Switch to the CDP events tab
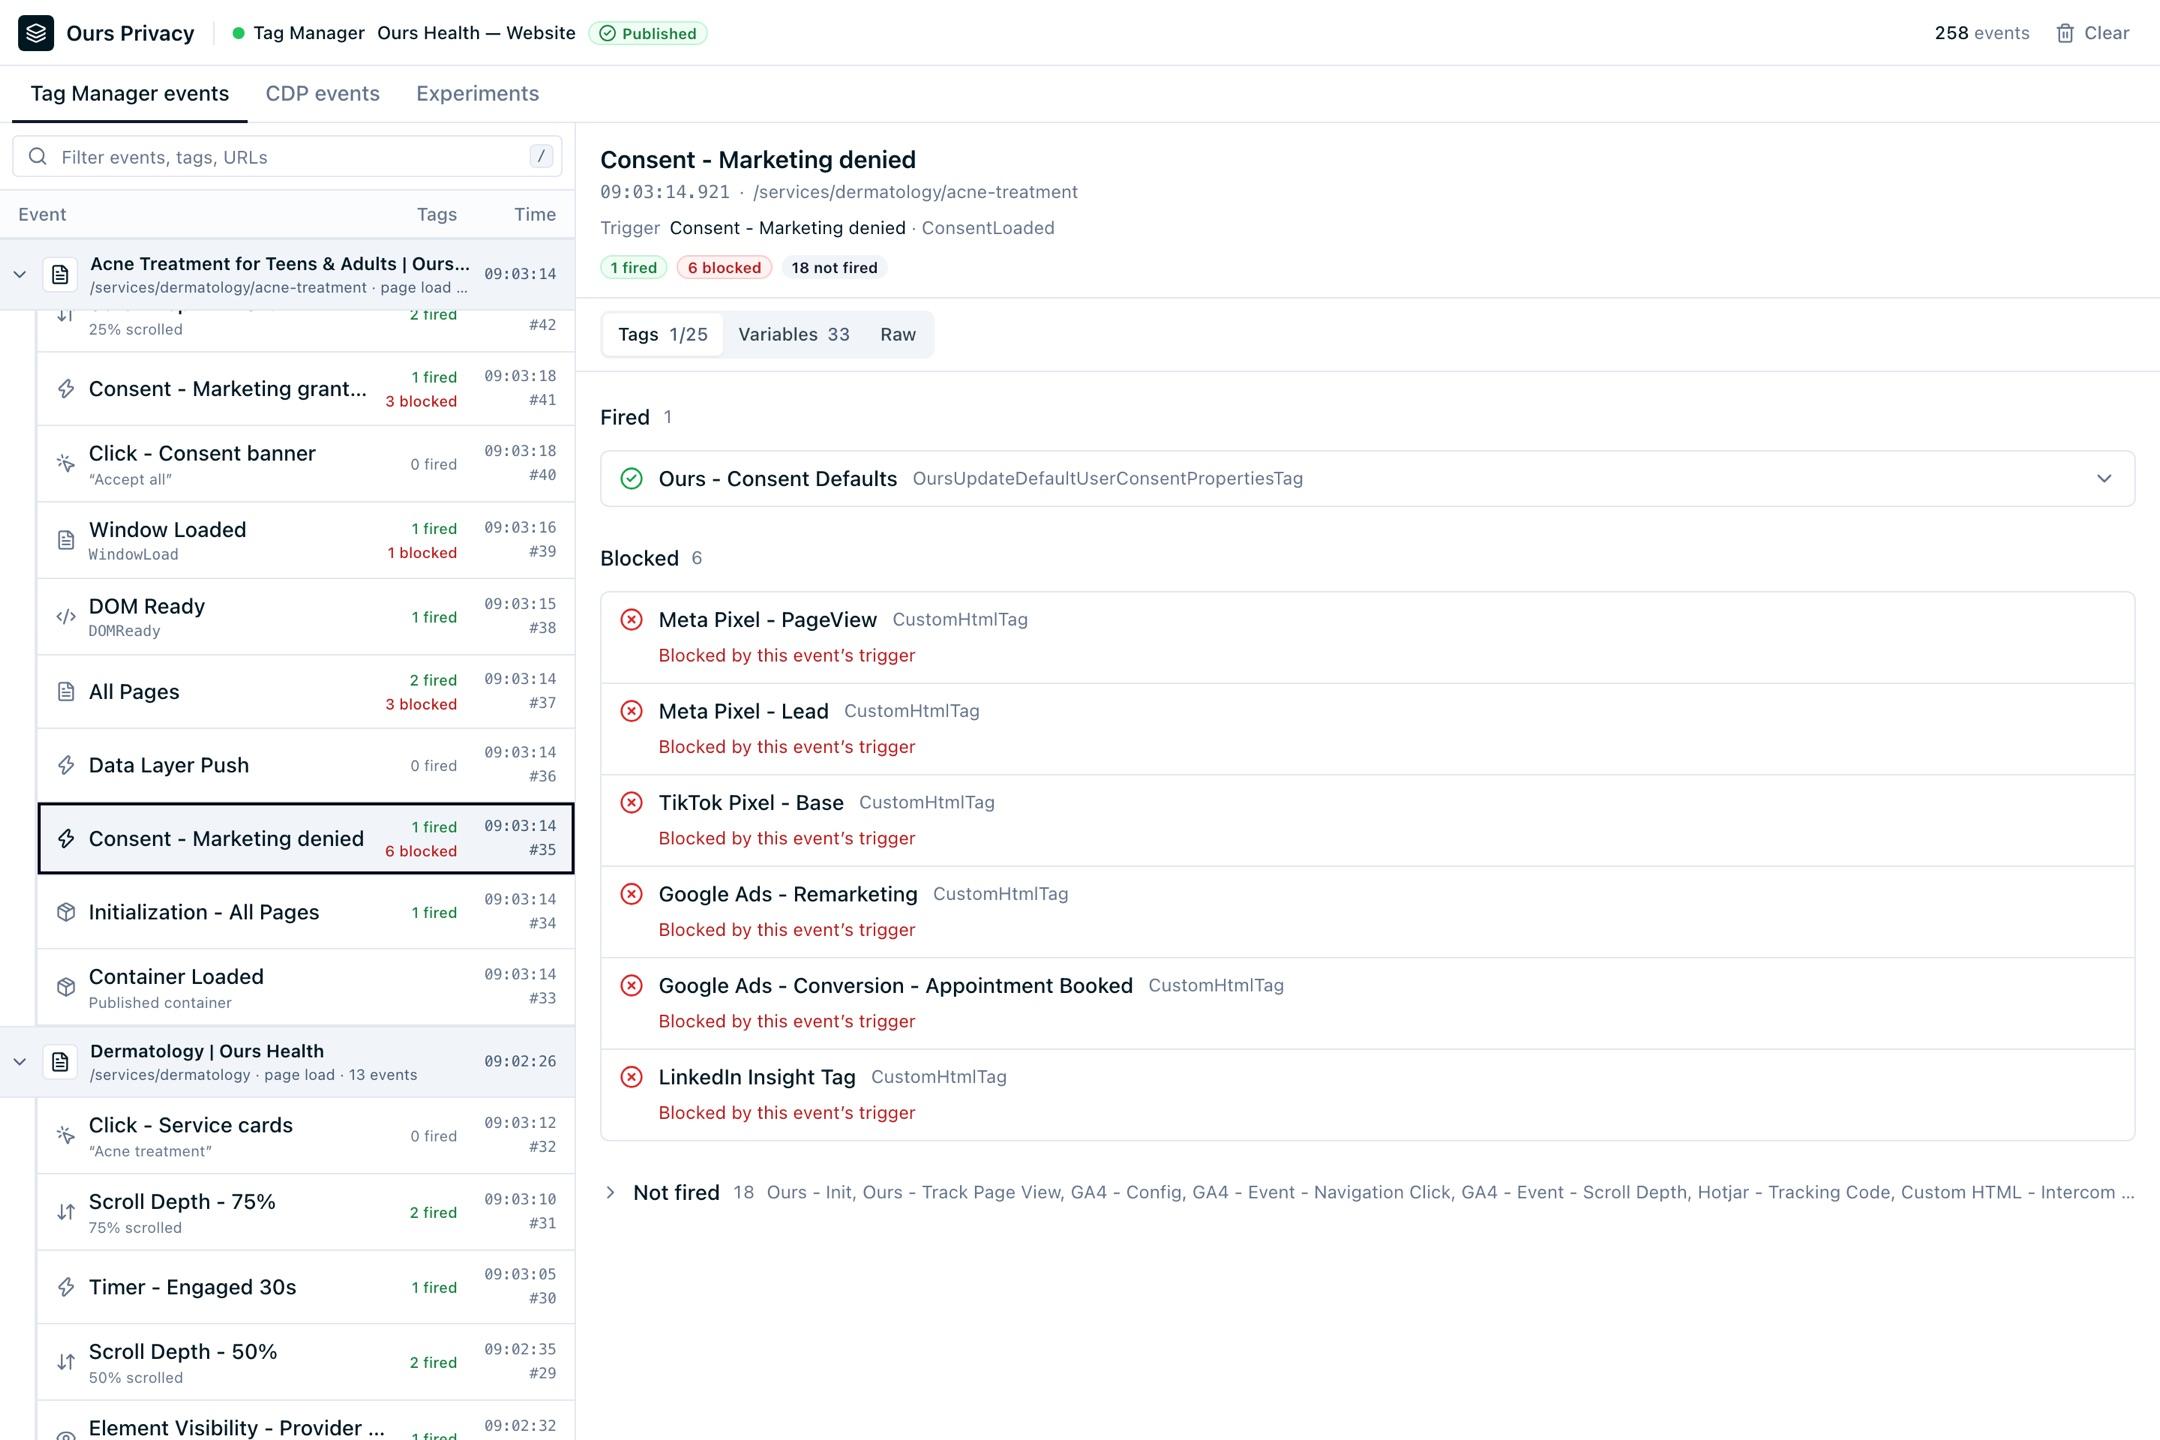 (x=322, y=94)
